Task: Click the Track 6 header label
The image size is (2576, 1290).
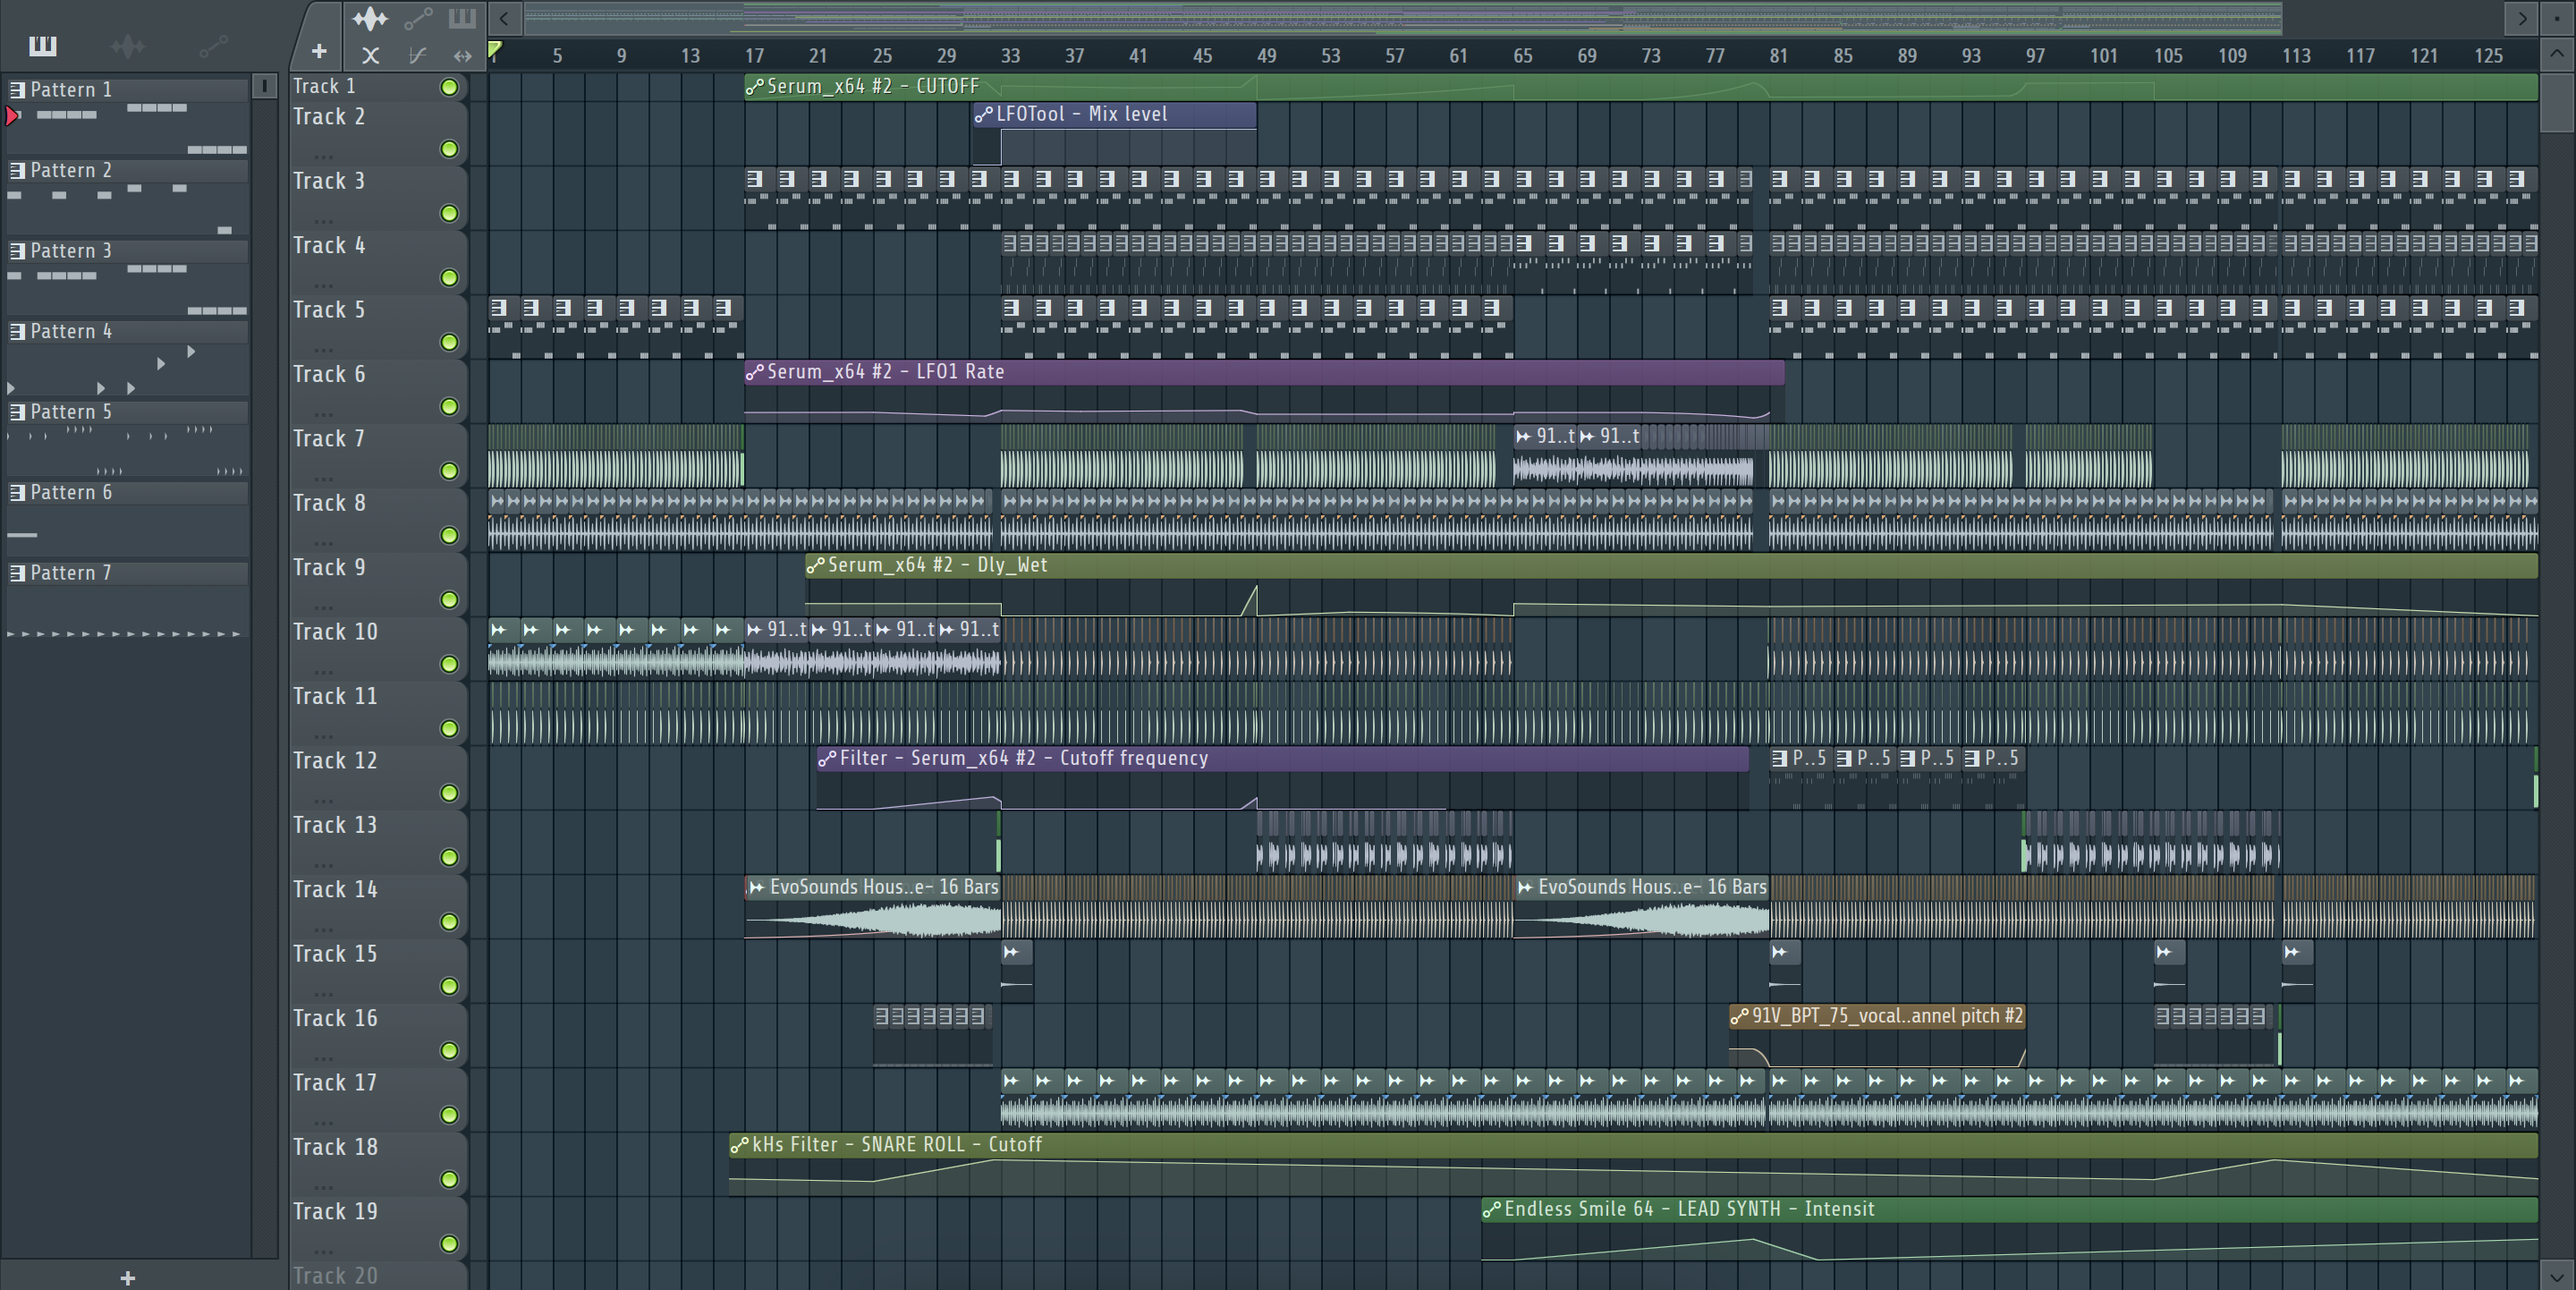Action: pyautogui.click(x=329, y=375)
